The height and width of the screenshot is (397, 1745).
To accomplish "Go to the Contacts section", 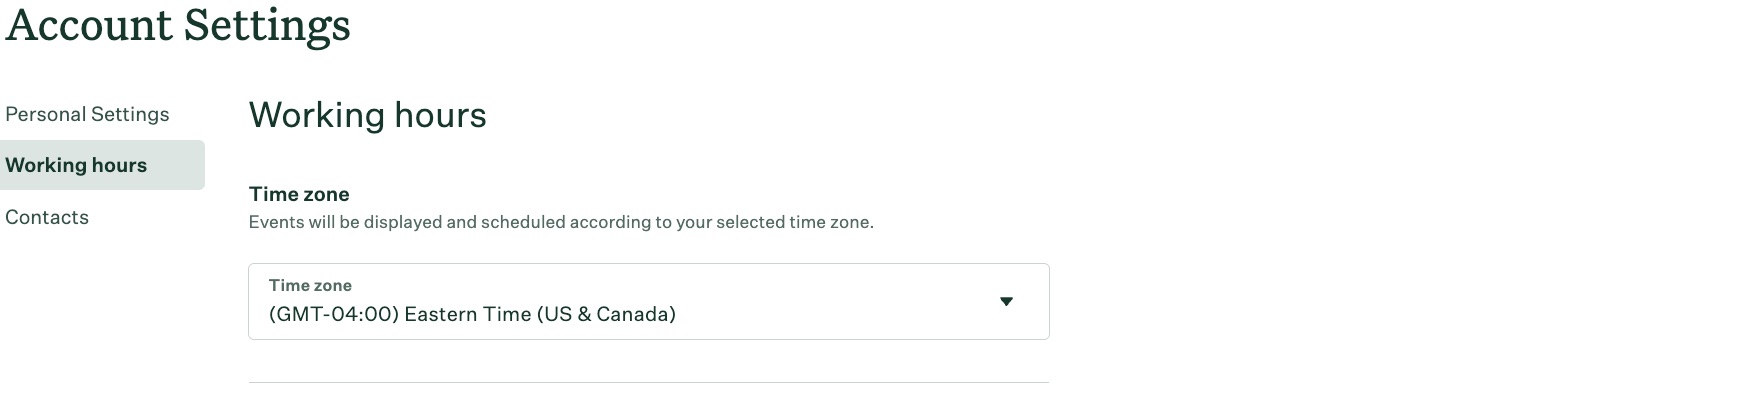I will (x=47, y=217).
